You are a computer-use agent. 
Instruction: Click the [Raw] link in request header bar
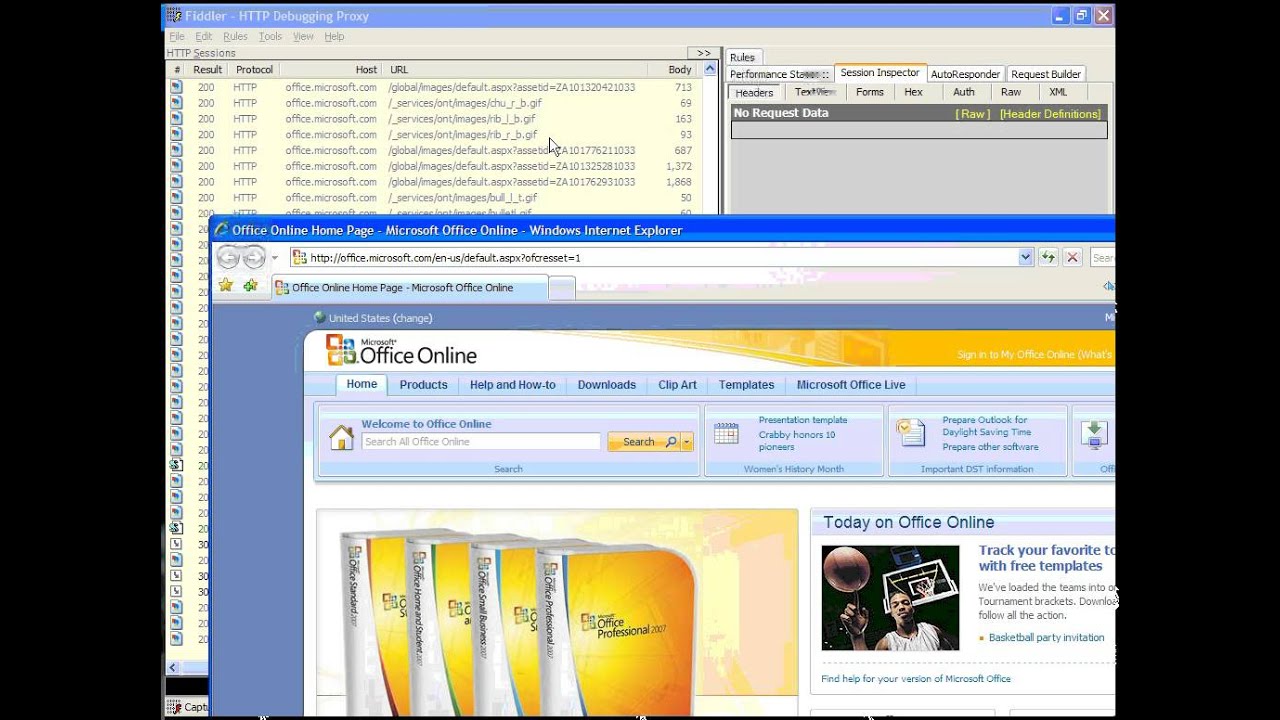pyautogui.click(x=973, y=114)
